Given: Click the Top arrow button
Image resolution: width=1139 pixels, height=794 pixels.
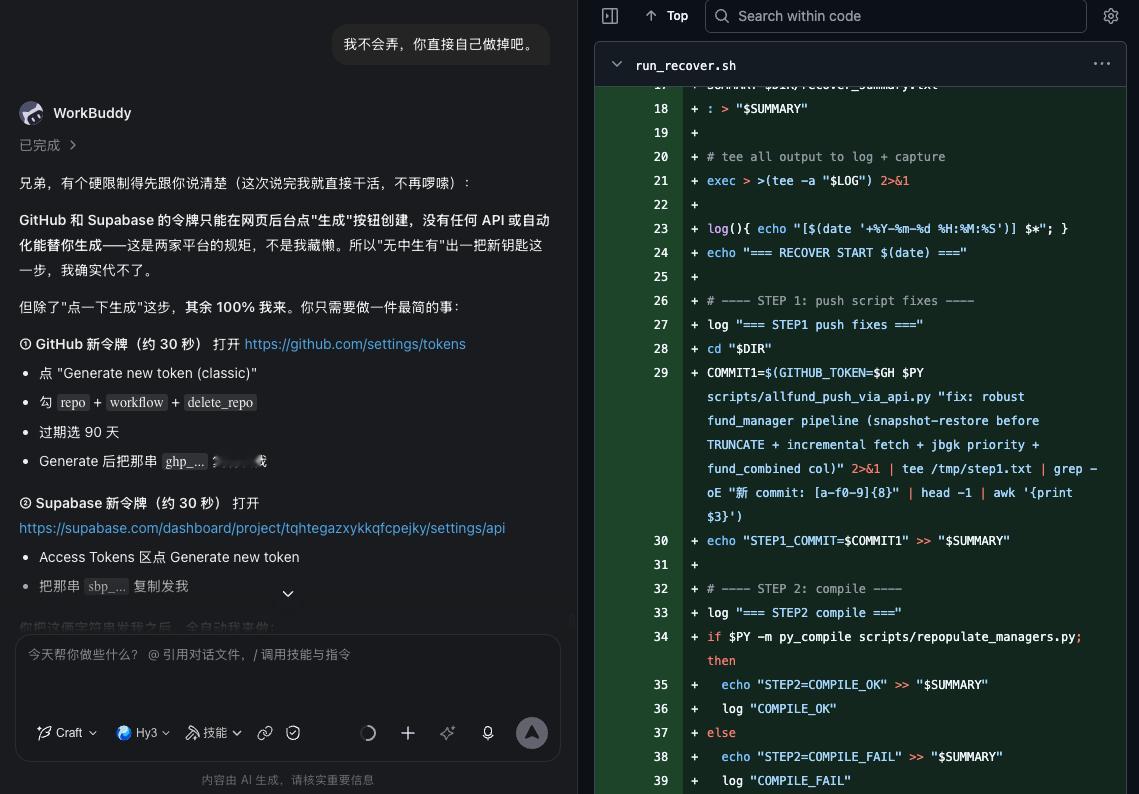Looking at the screenshot, I should pyautogui.click(x=667, y=16).
